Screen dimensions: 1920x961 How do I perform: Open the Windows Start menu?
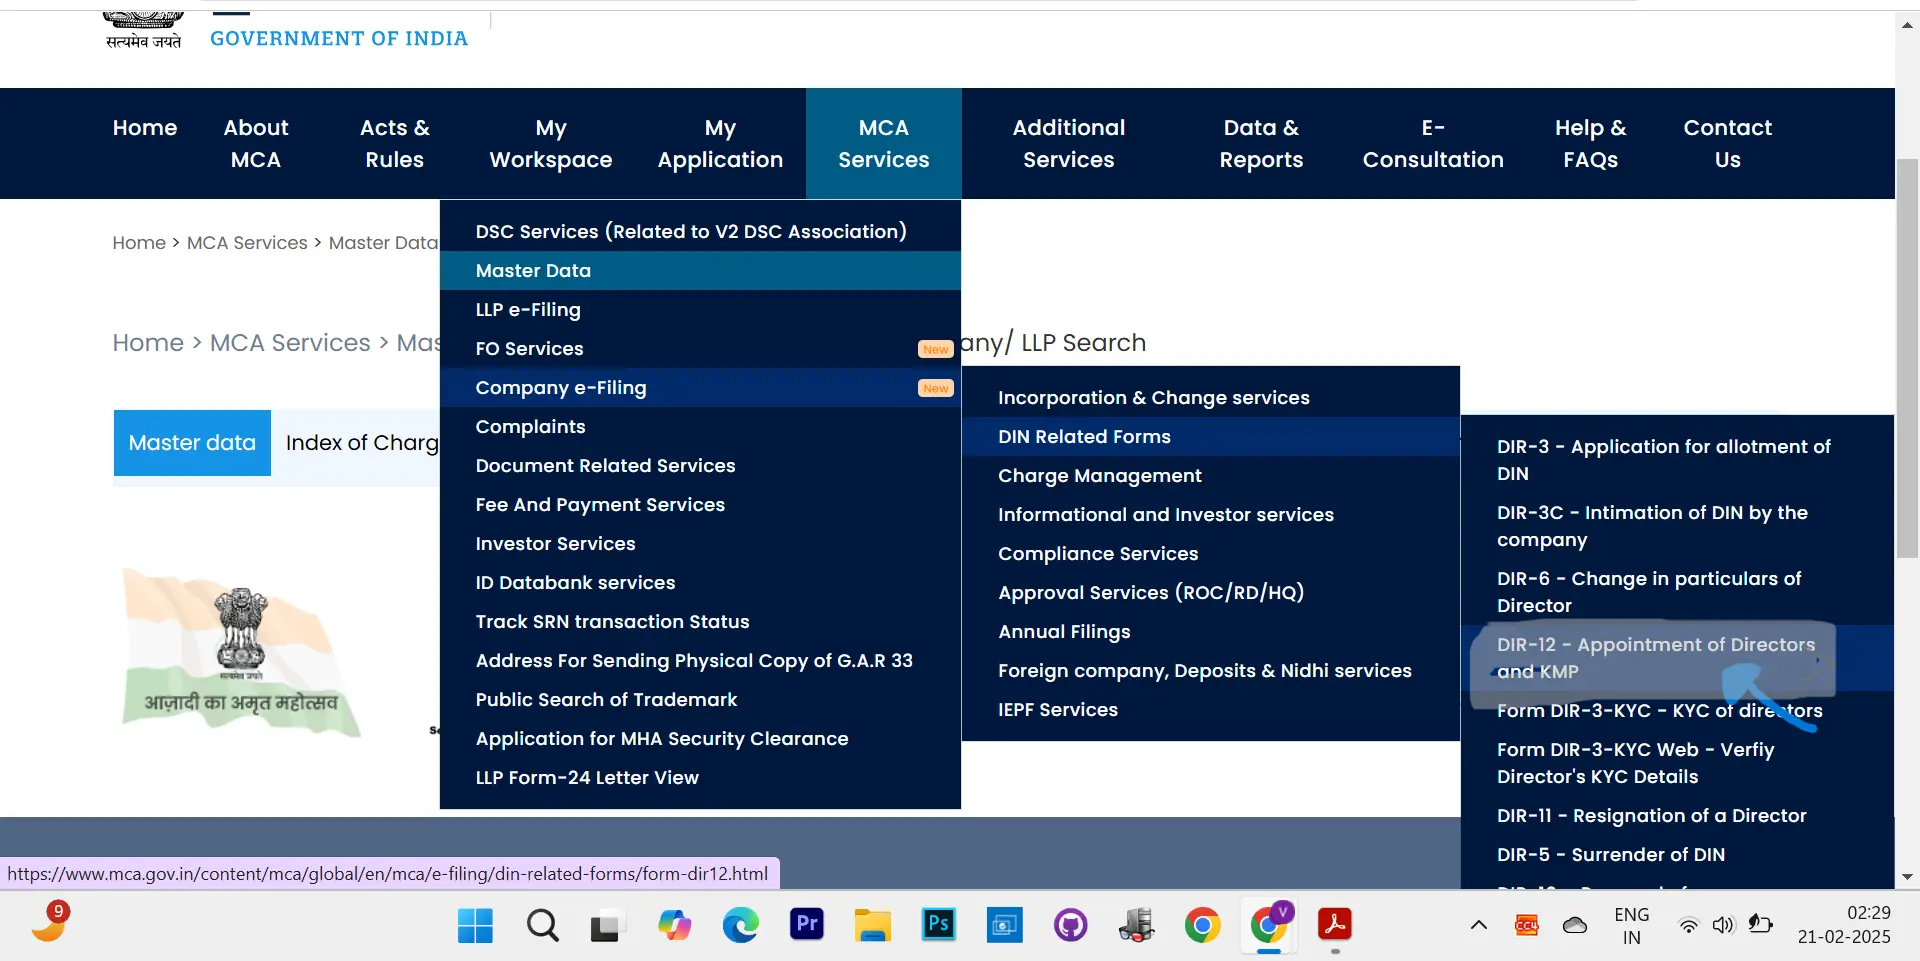[475, 926]
